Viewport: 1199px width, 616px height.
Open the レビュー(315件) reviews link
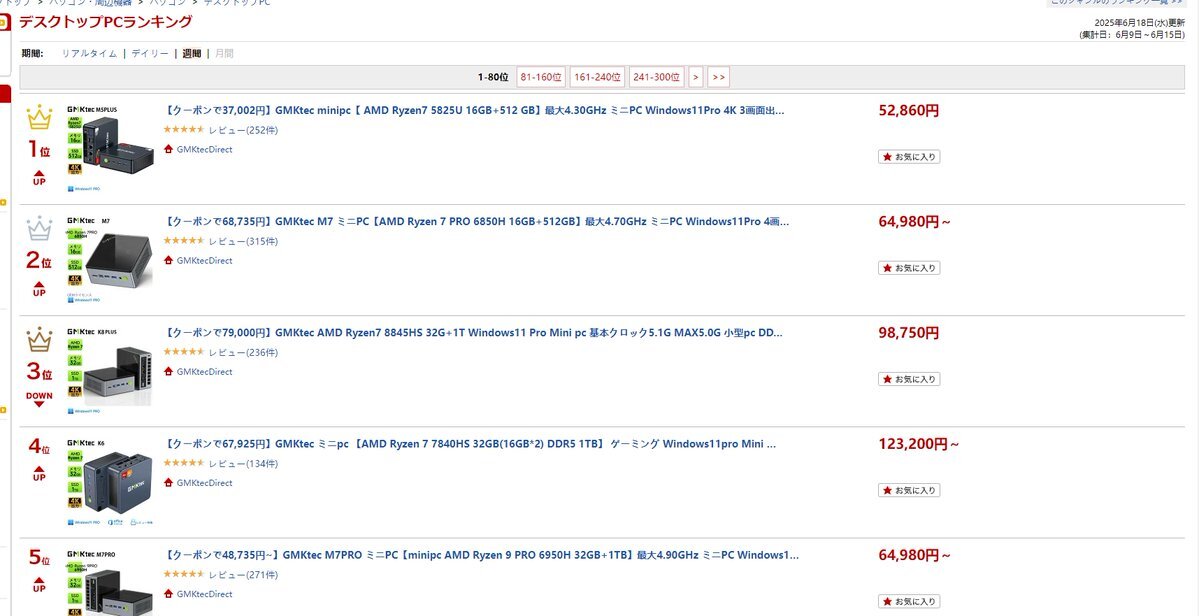[x=243, y=242]
